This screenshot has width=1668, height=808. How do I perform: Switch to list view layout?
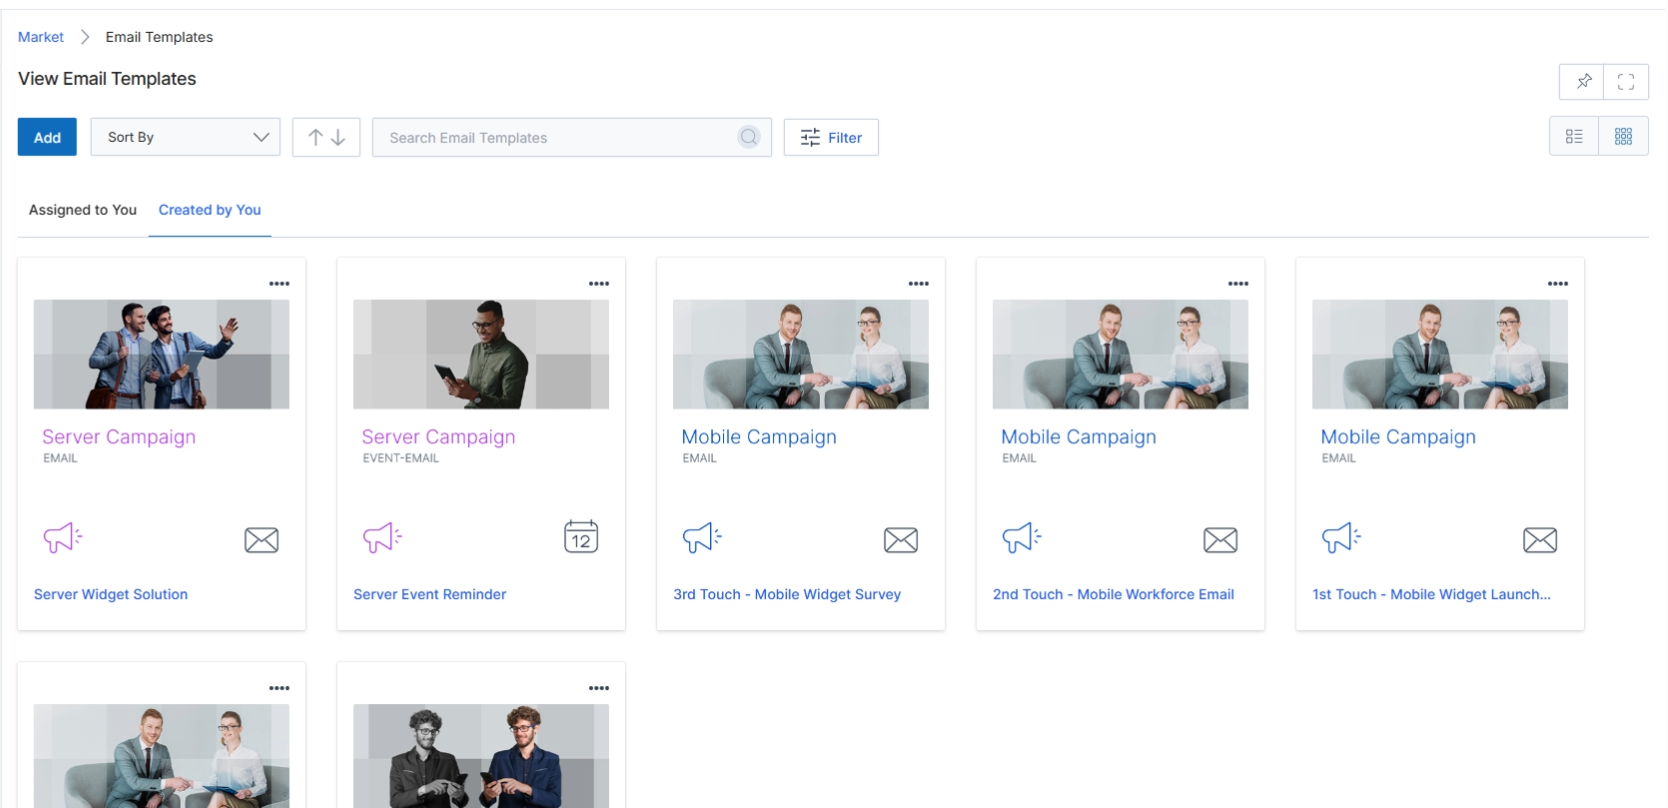[1574, 136]
